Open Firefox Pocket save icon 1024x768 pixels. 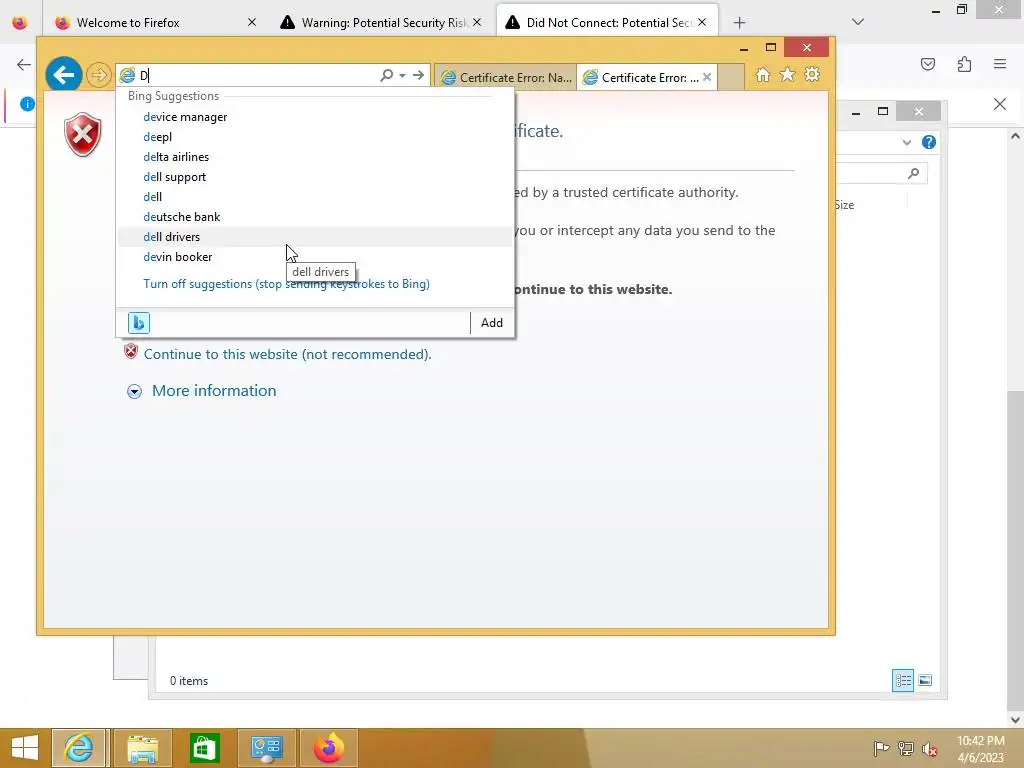tap(928, 64)
